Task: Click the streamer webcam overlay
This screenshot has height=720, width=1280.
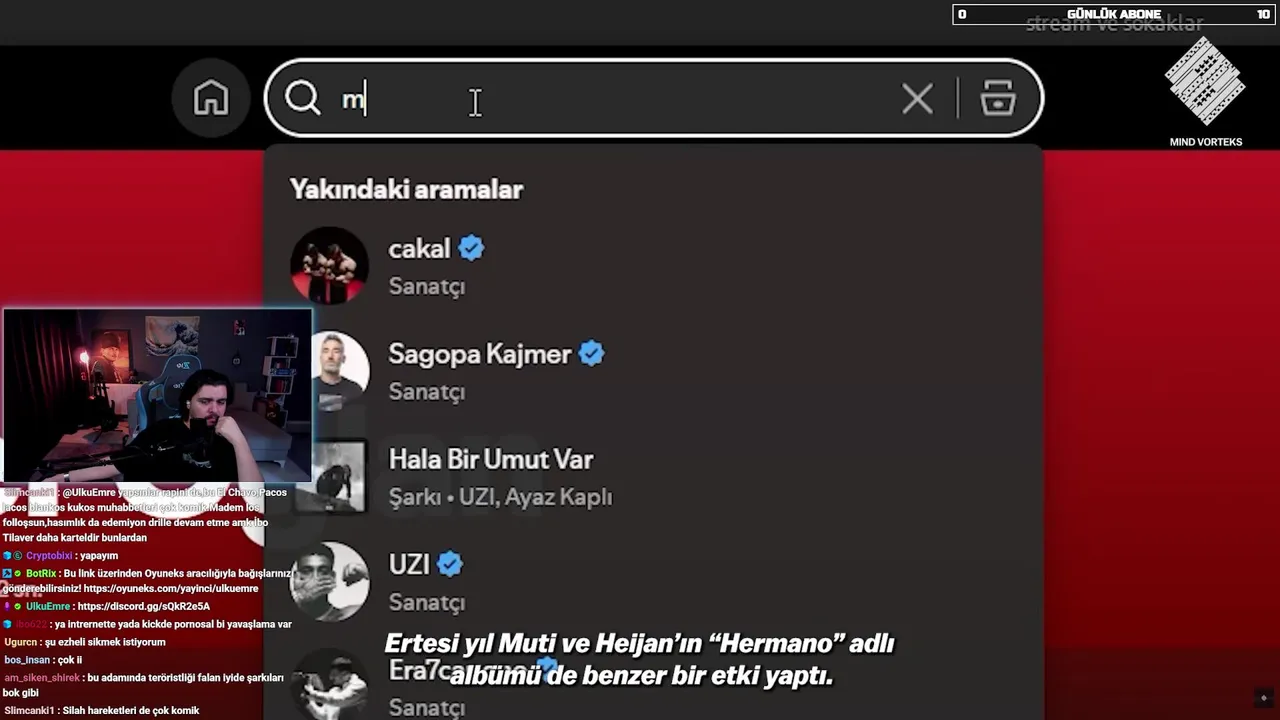Action: 158,396
